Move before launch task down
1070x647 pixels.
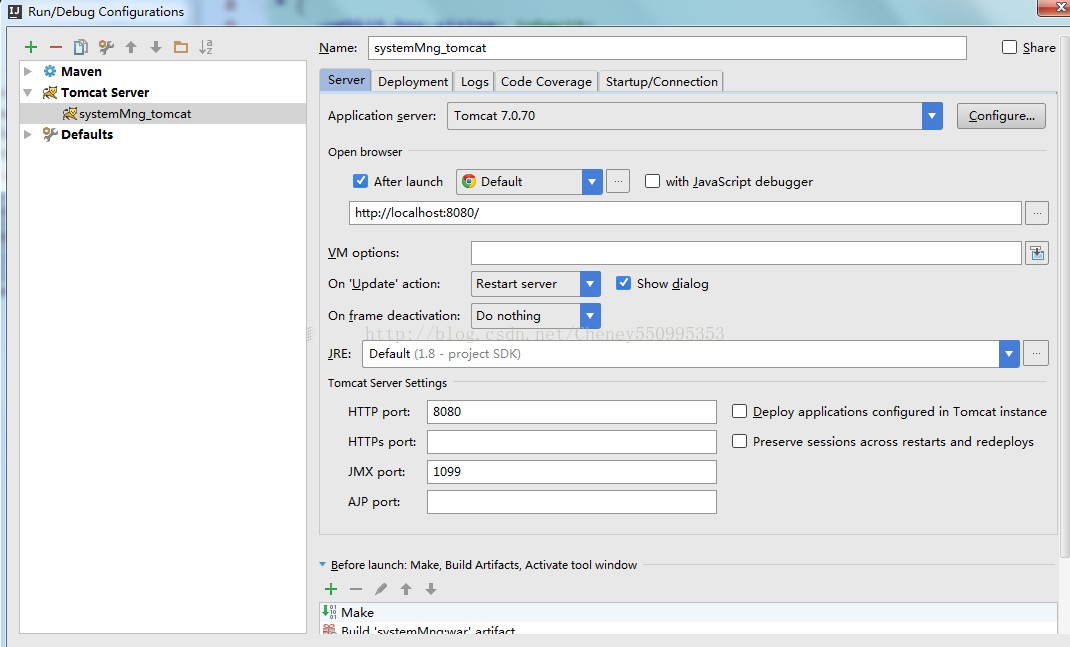[431, 589]
